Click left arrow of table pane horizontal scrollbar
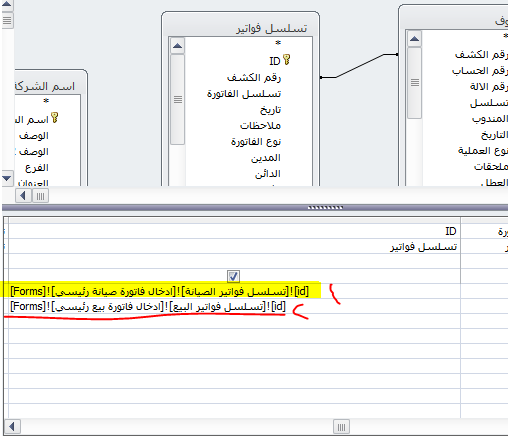Image resolution: width=508 pixels, height=436 pixels. (23, 196)
